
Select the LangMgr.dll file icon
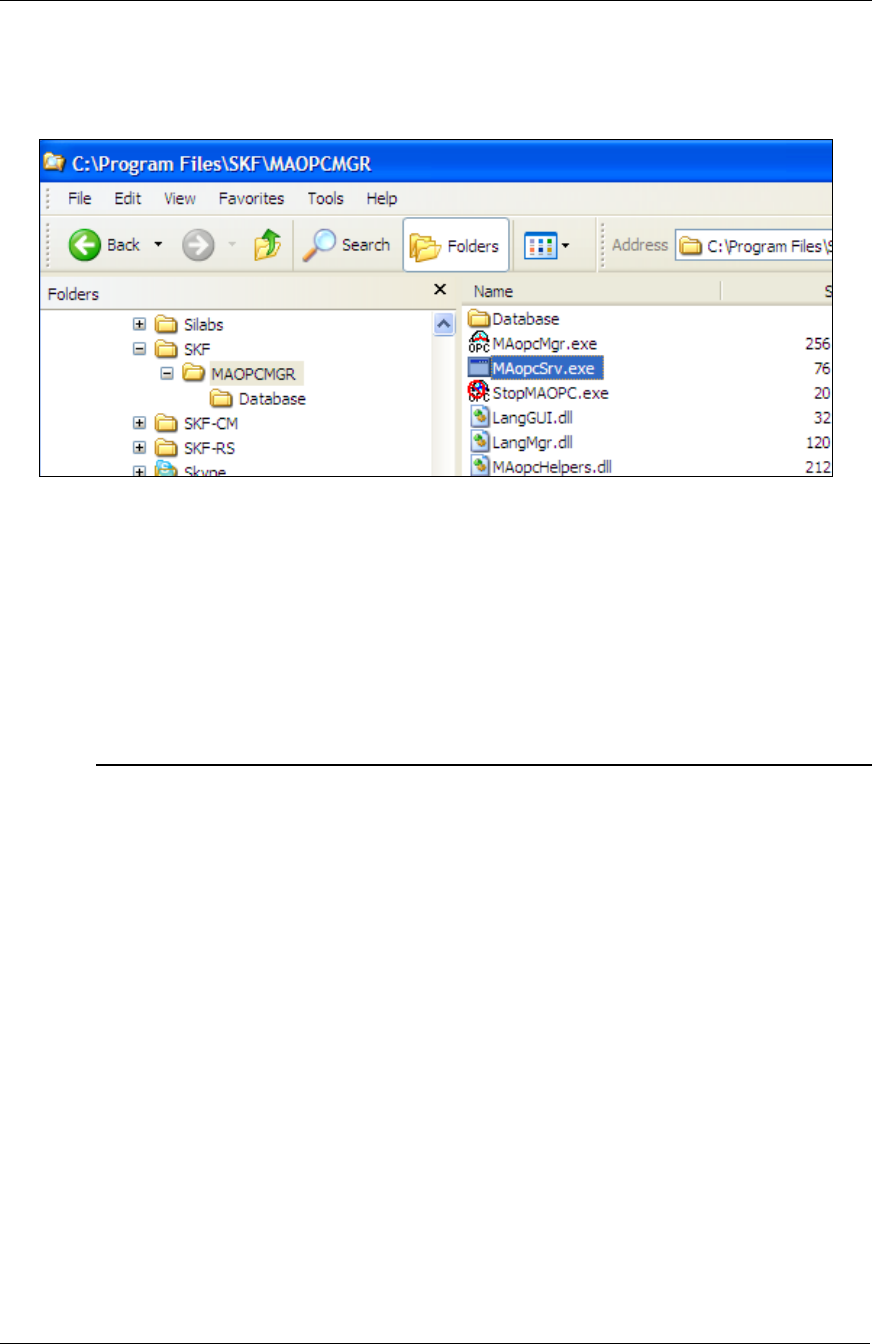point(478,441)
